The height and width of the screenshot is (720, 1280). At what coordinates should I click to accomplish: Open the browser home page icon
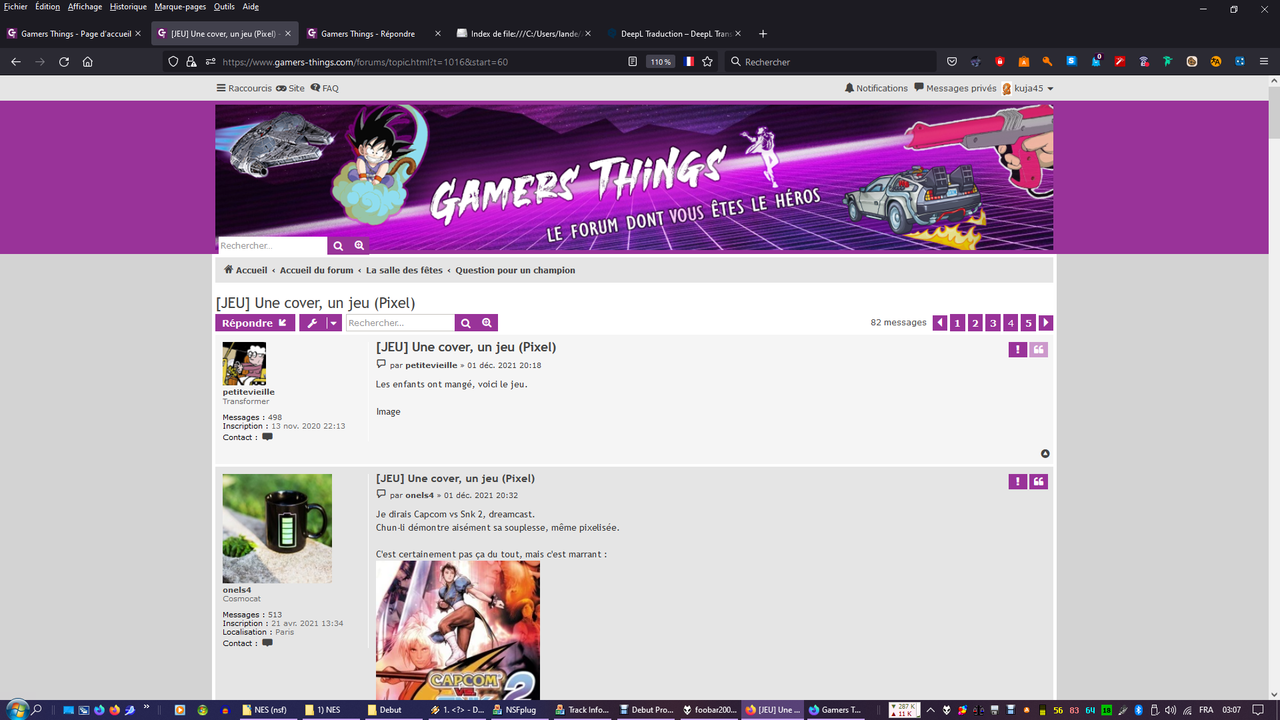pyautogui.click(x=88, y=61)
